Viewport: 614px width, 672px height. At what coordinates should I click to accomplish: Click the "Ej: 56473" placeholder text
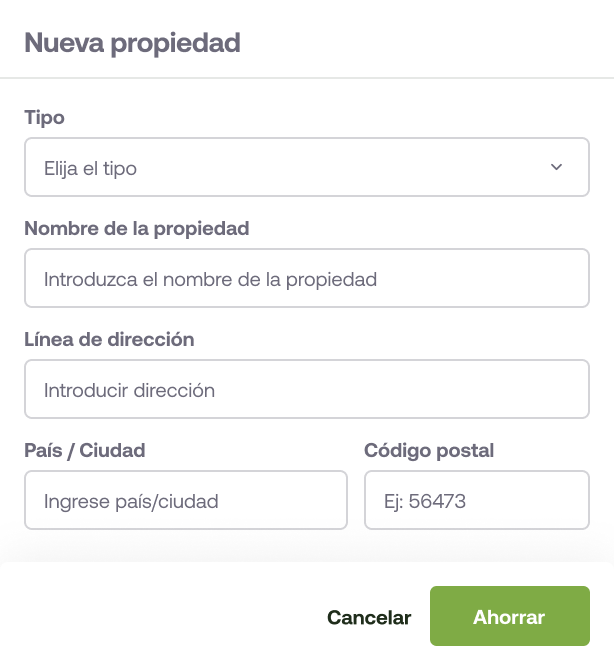pos(425,501)
